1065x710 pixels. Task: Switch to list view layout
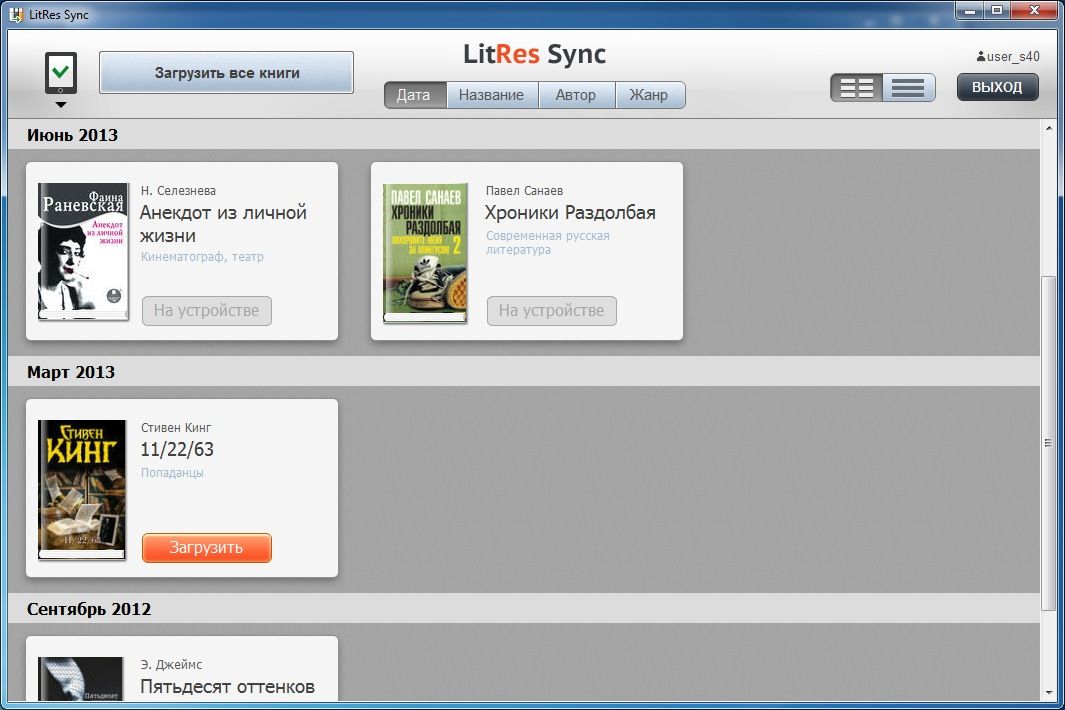tap(908, 88)
